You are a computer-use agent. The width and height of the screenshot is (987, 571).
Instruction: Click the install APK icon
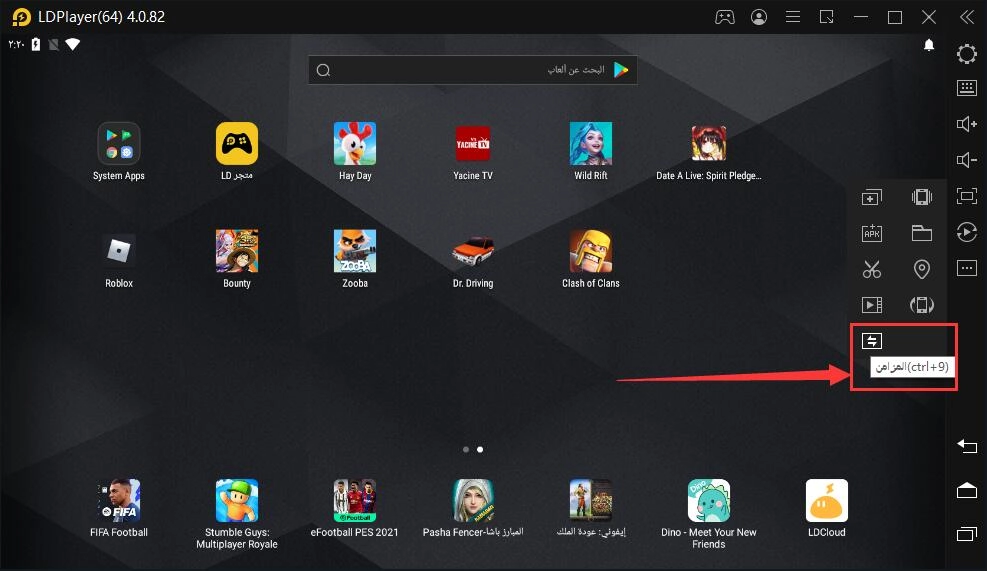point(872,233)
